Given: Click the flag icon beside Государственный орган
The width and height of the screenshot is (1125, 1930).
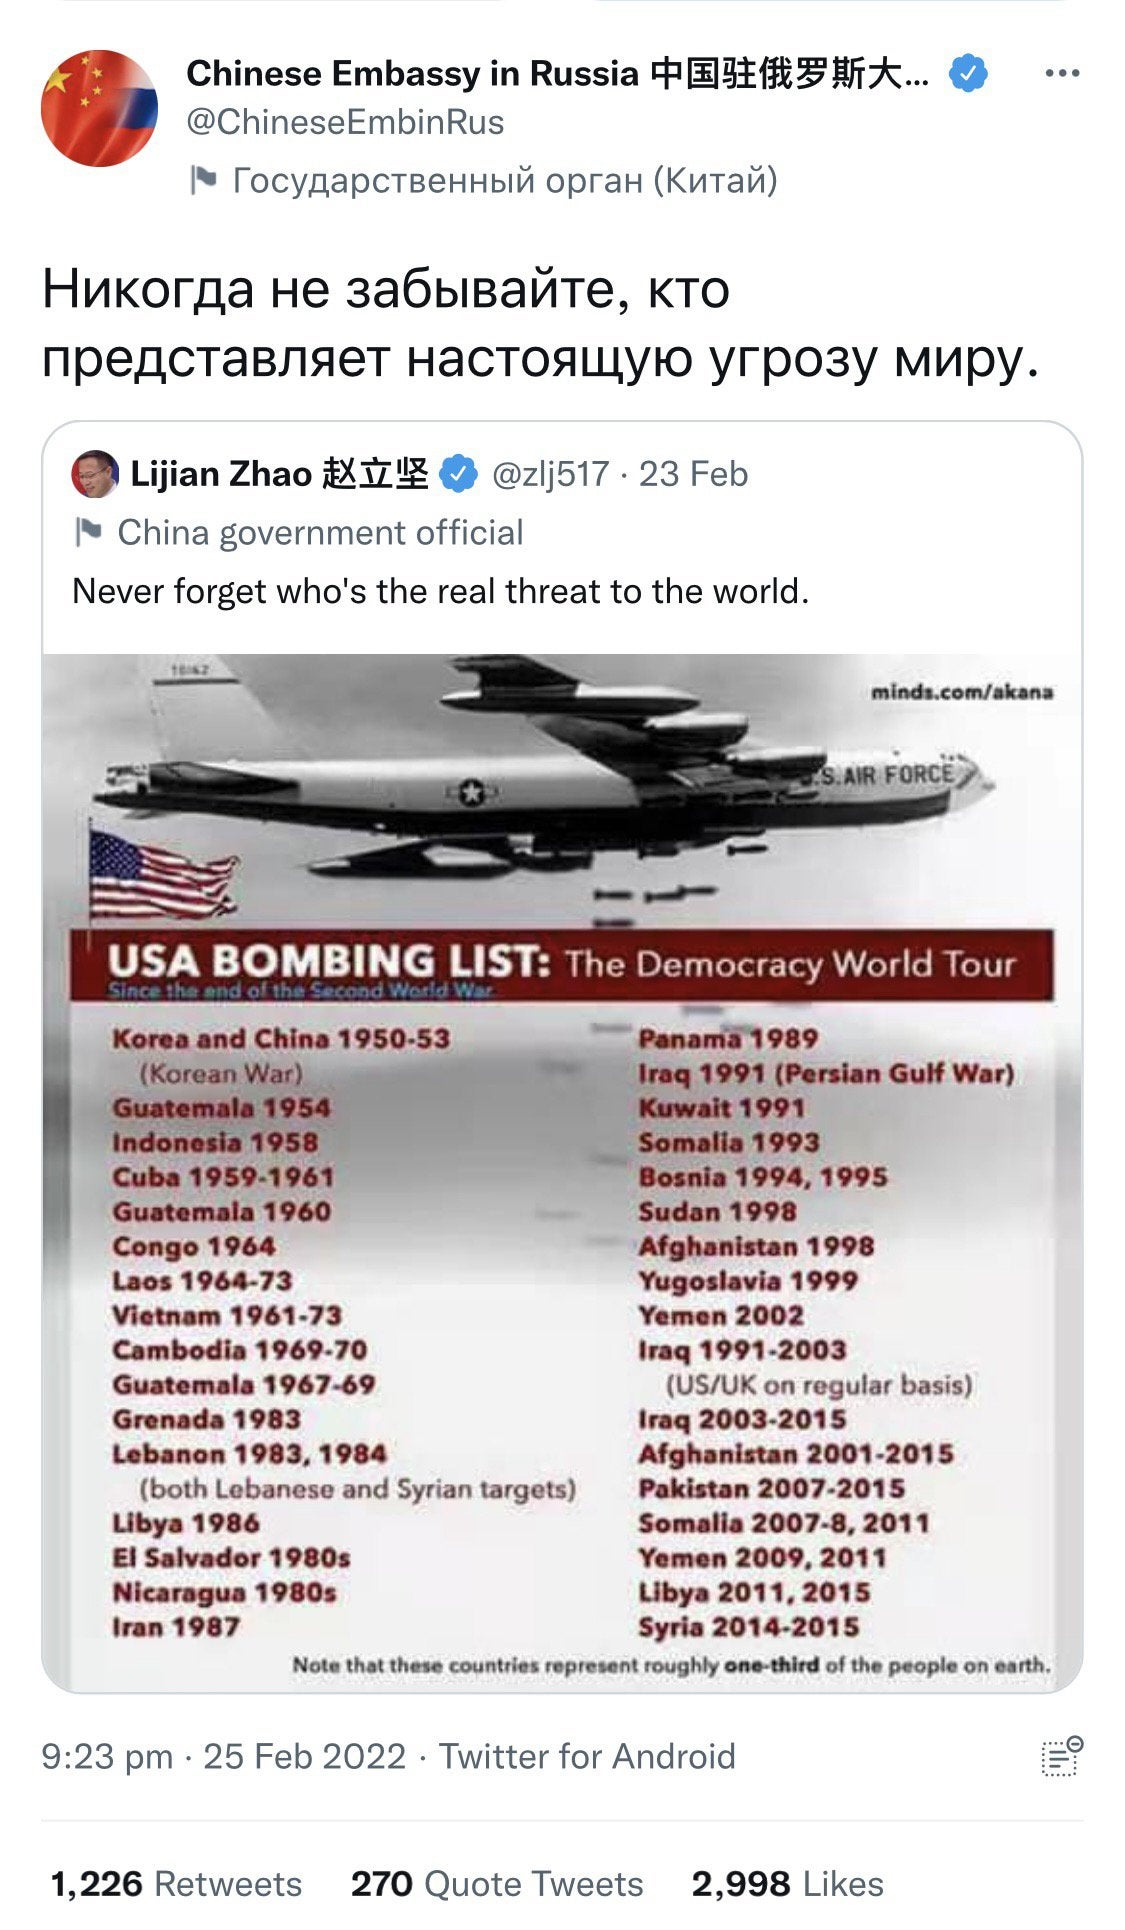Looking at the screenshot, I should [x=203, y=180].
